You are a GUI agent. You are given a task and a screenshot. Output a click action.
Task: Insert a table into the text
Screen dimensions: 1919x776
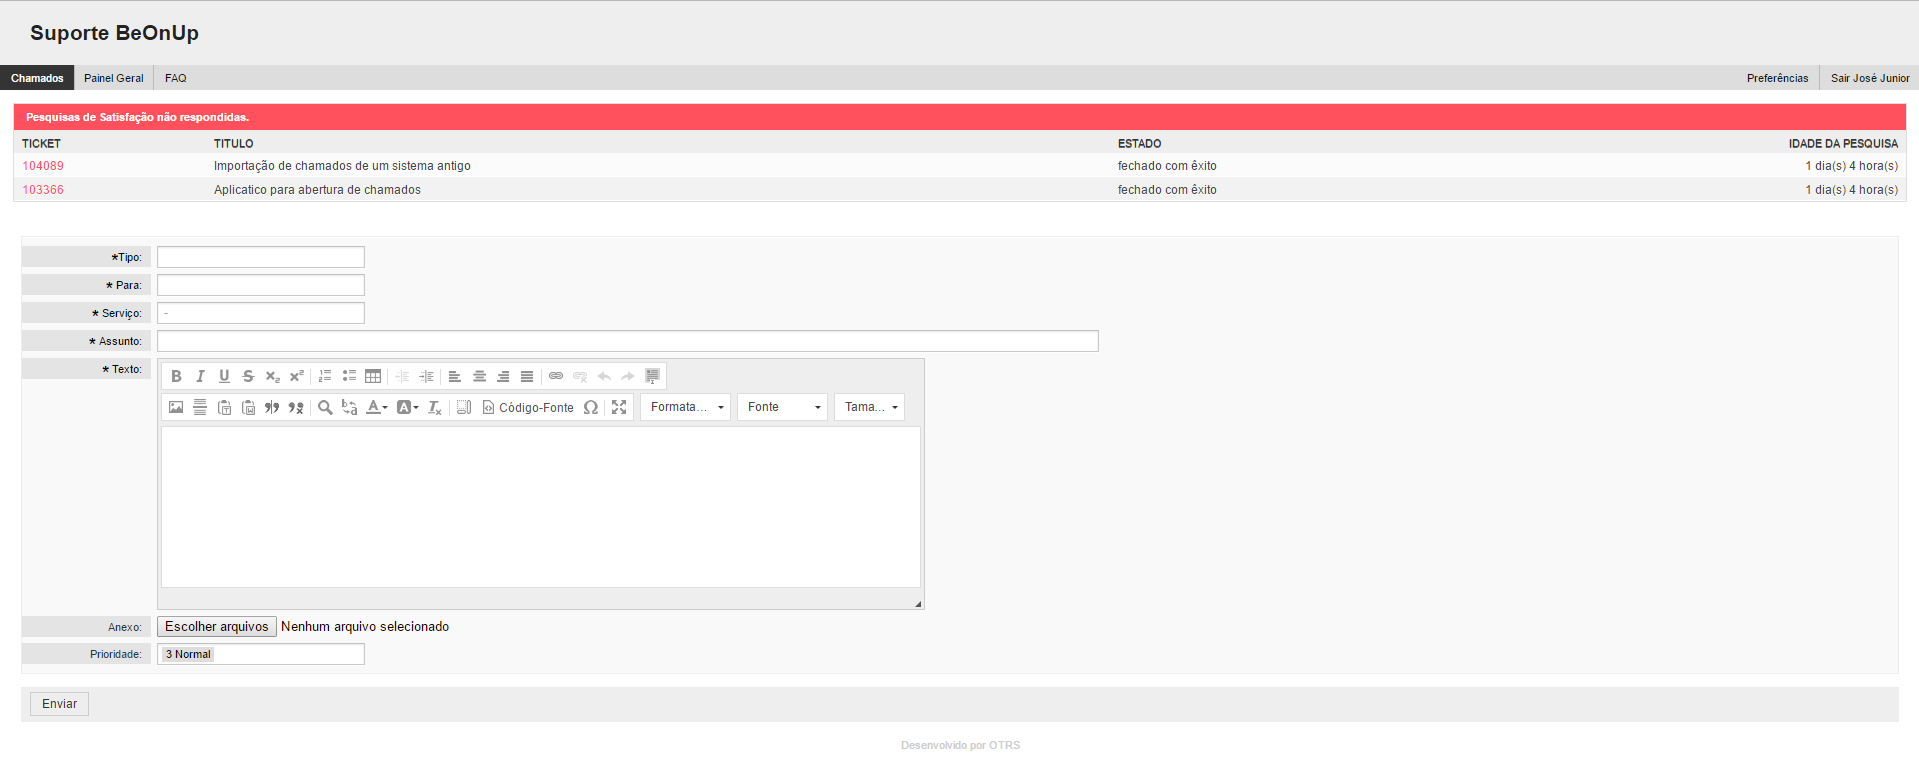373,376
